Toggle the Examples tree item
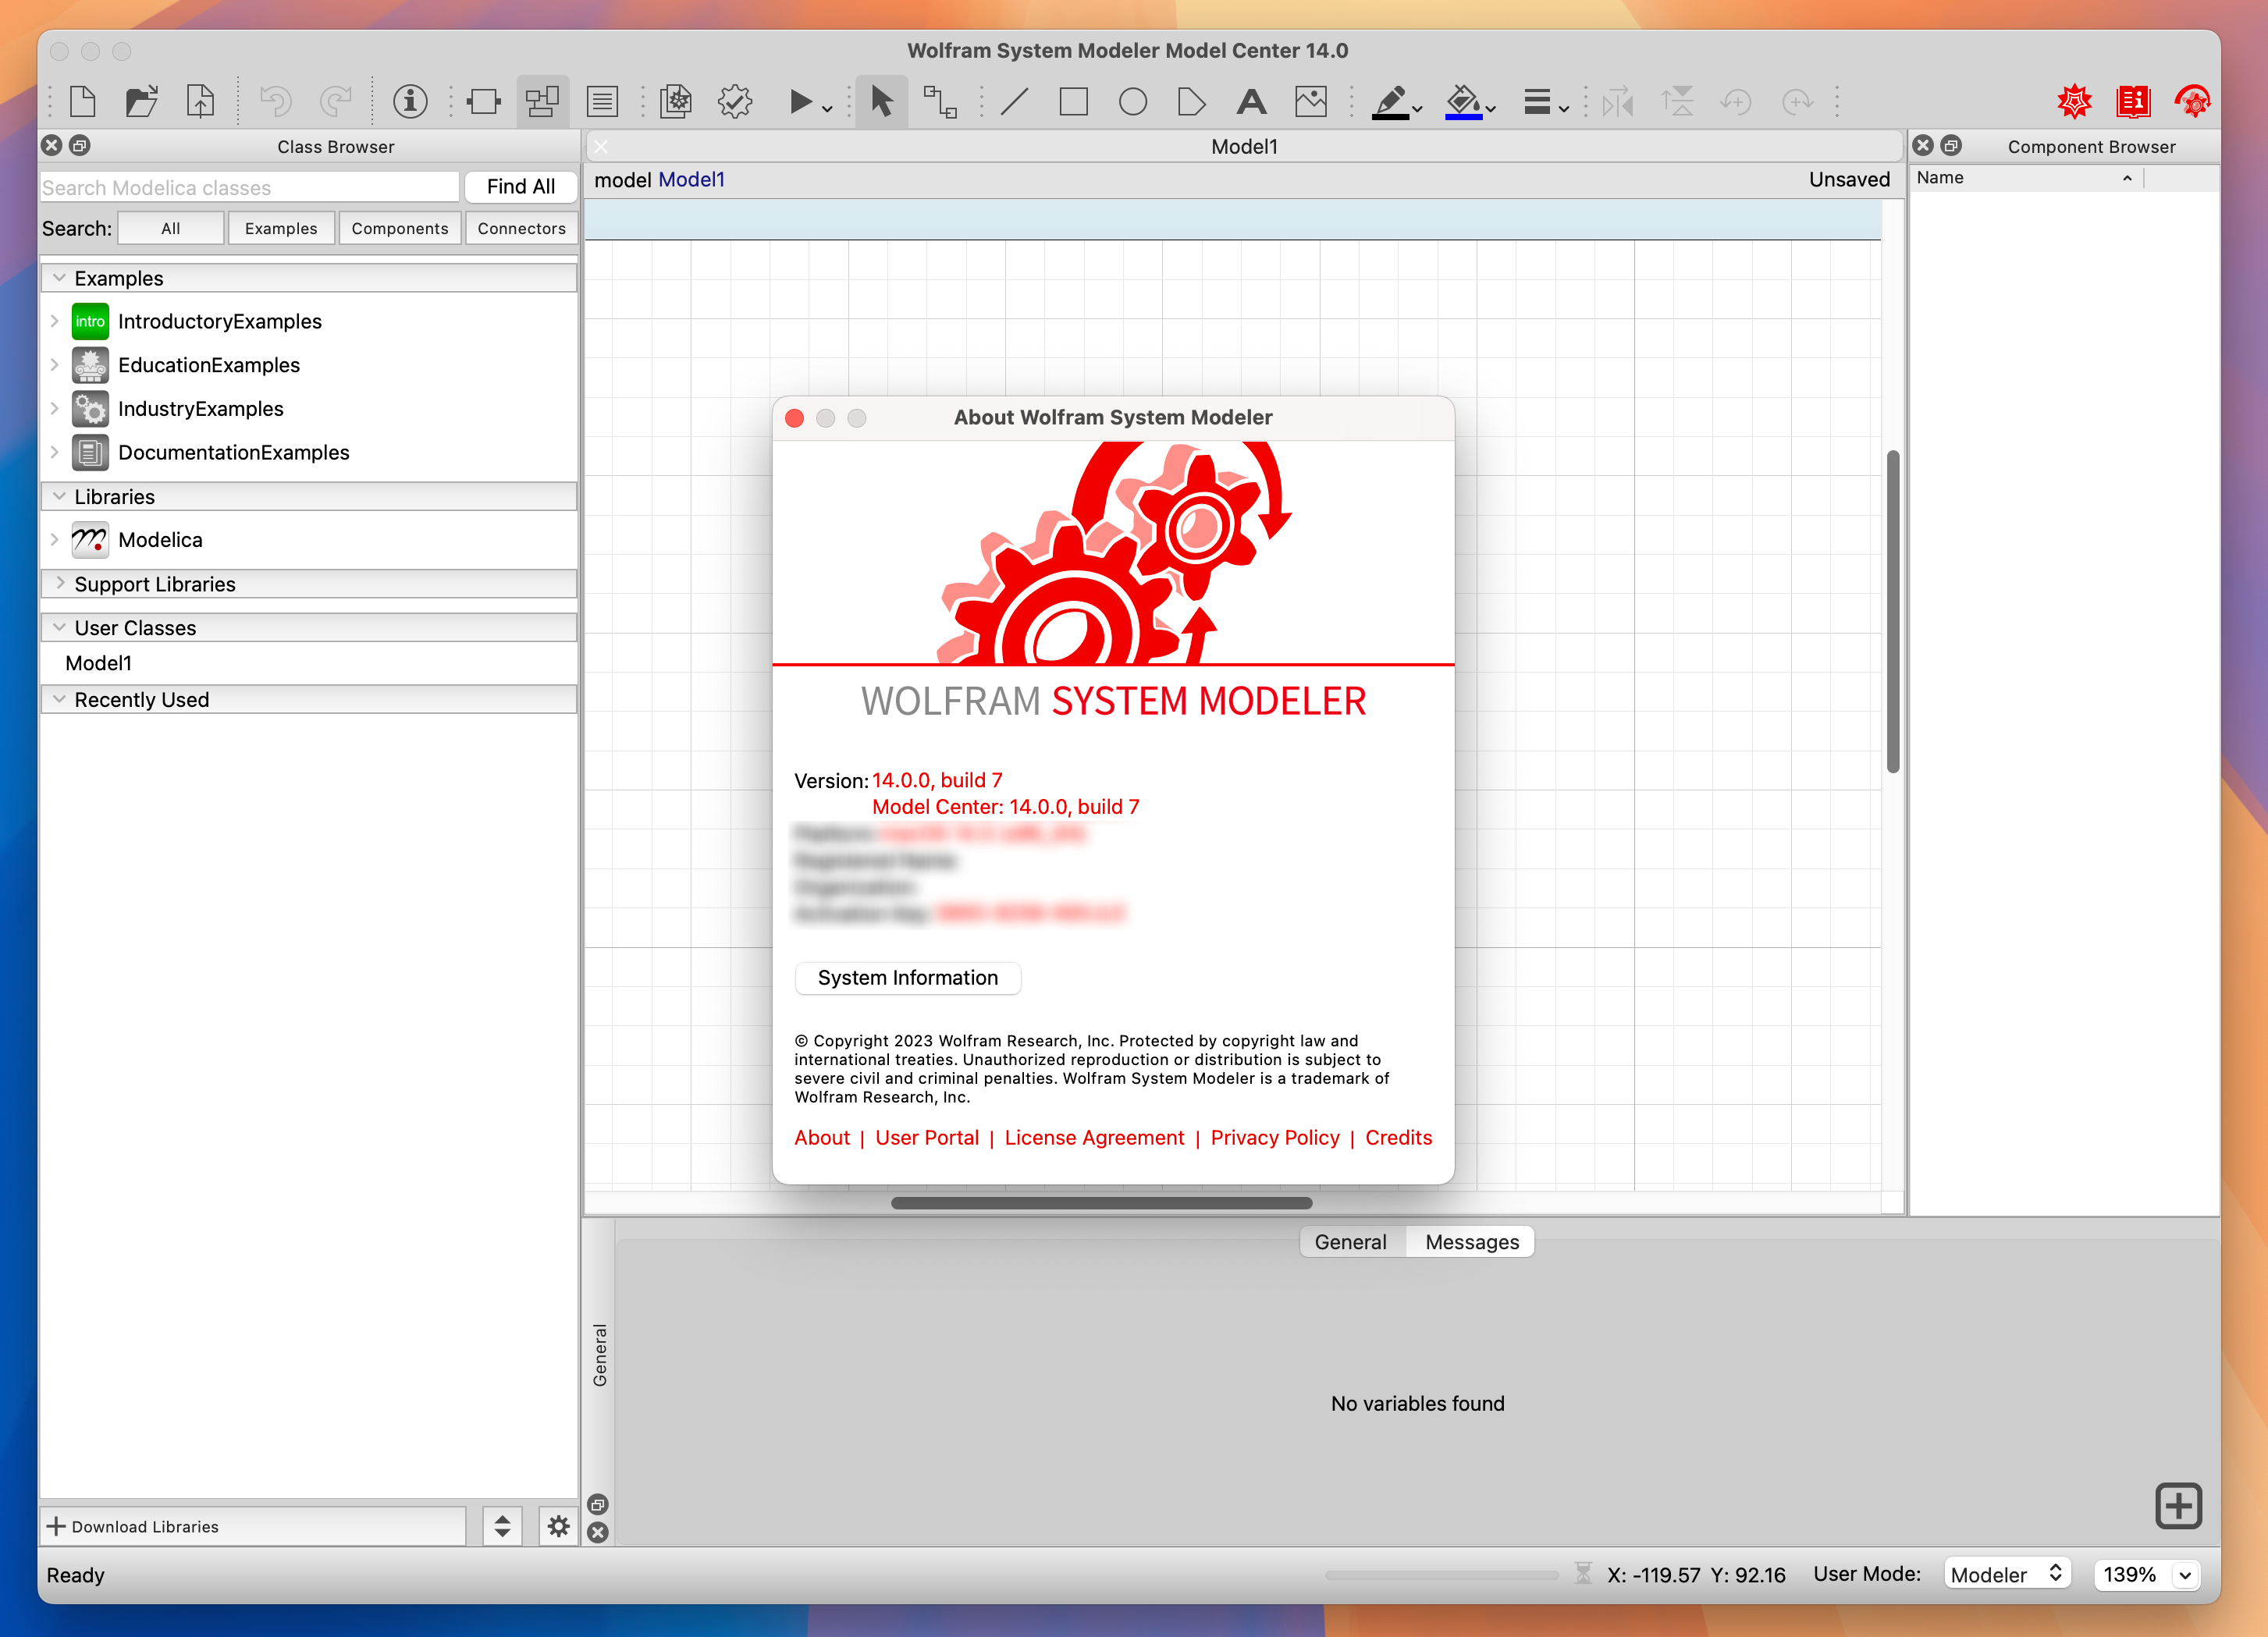 [x=58, y=278]
